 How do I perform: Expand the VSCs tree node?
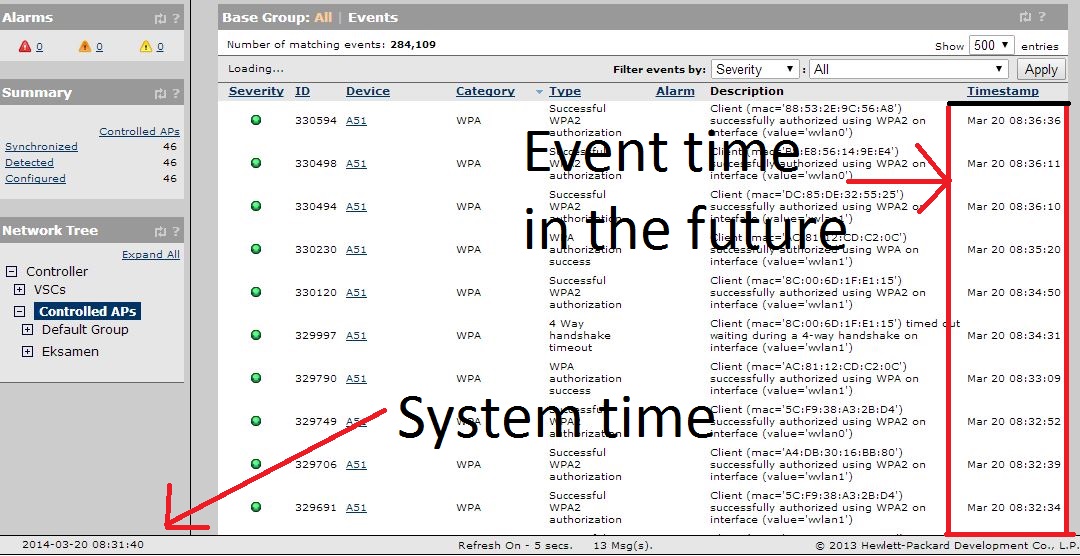[19, 289]
